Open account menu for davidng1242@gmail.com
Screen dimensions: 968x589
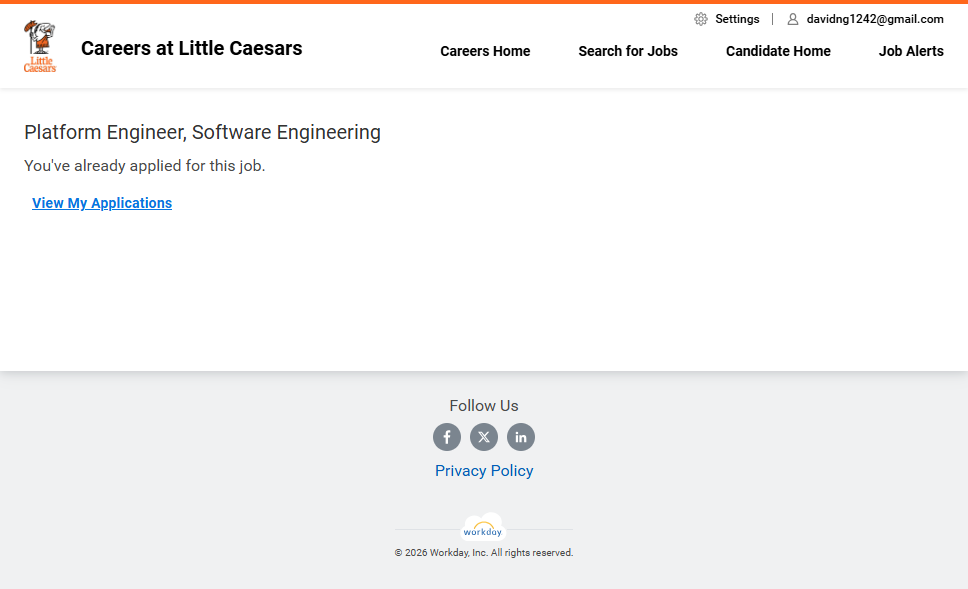[875, 19]
